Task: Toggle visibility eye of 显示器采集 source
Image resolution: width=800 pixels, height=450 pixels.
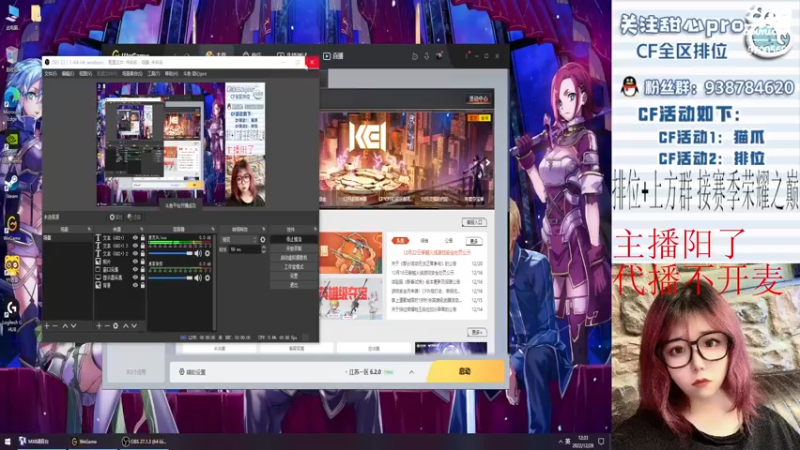Action: click(135, 277)
